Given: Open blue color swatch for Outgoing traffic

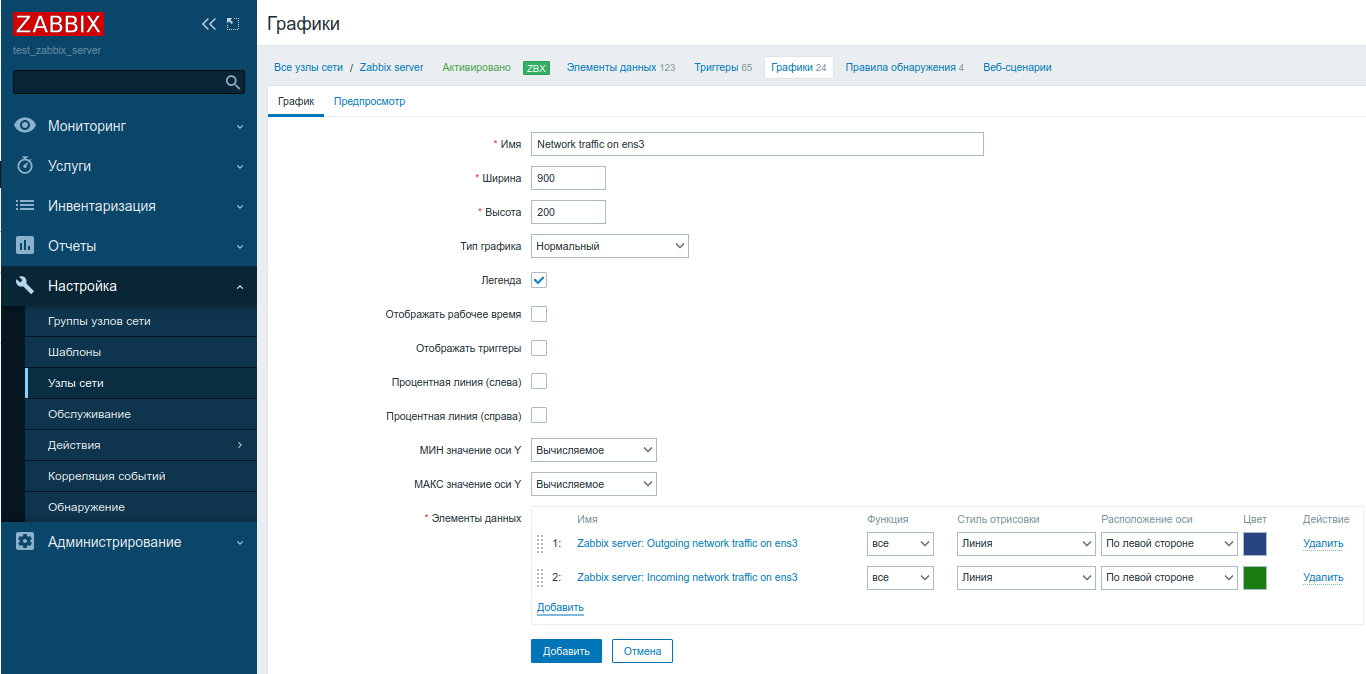Looking at the screenshot, I should [x=1255, y=544].
